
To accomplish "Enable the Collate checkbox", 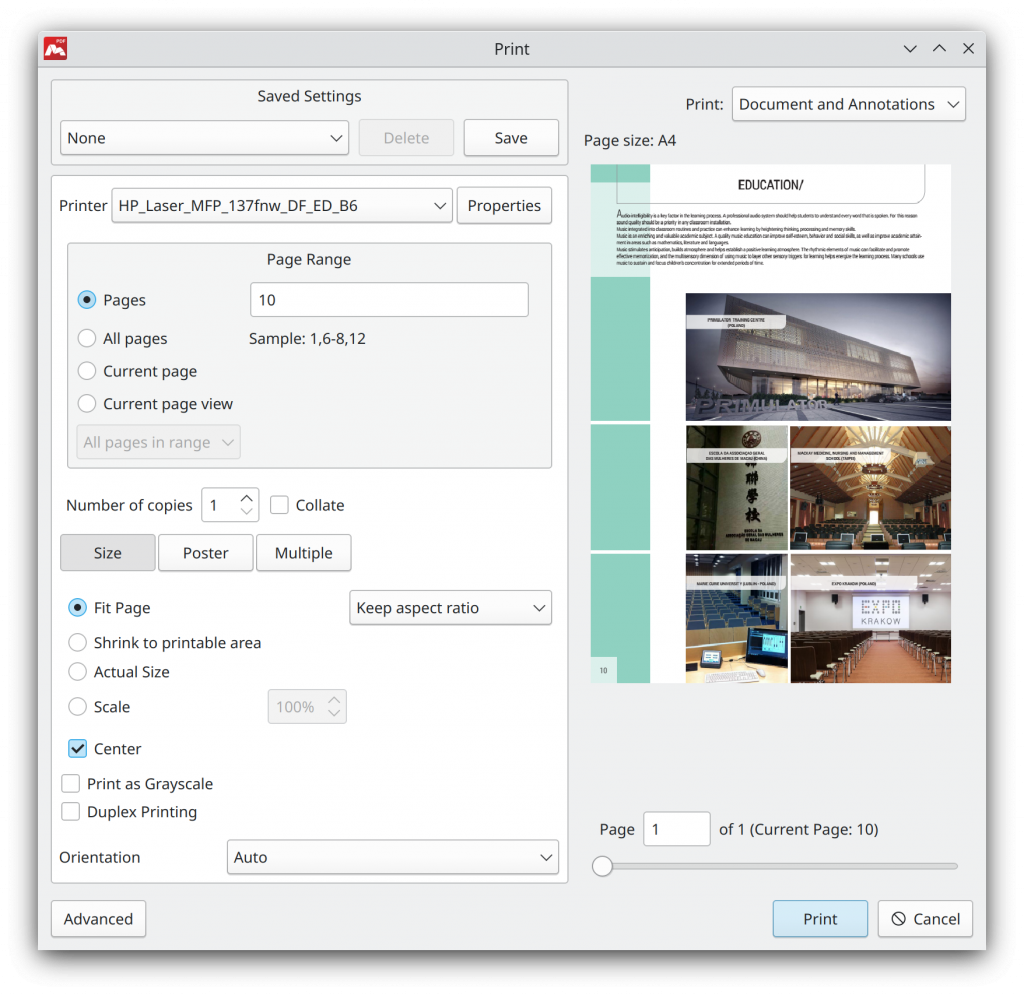I will coord(279,505).
